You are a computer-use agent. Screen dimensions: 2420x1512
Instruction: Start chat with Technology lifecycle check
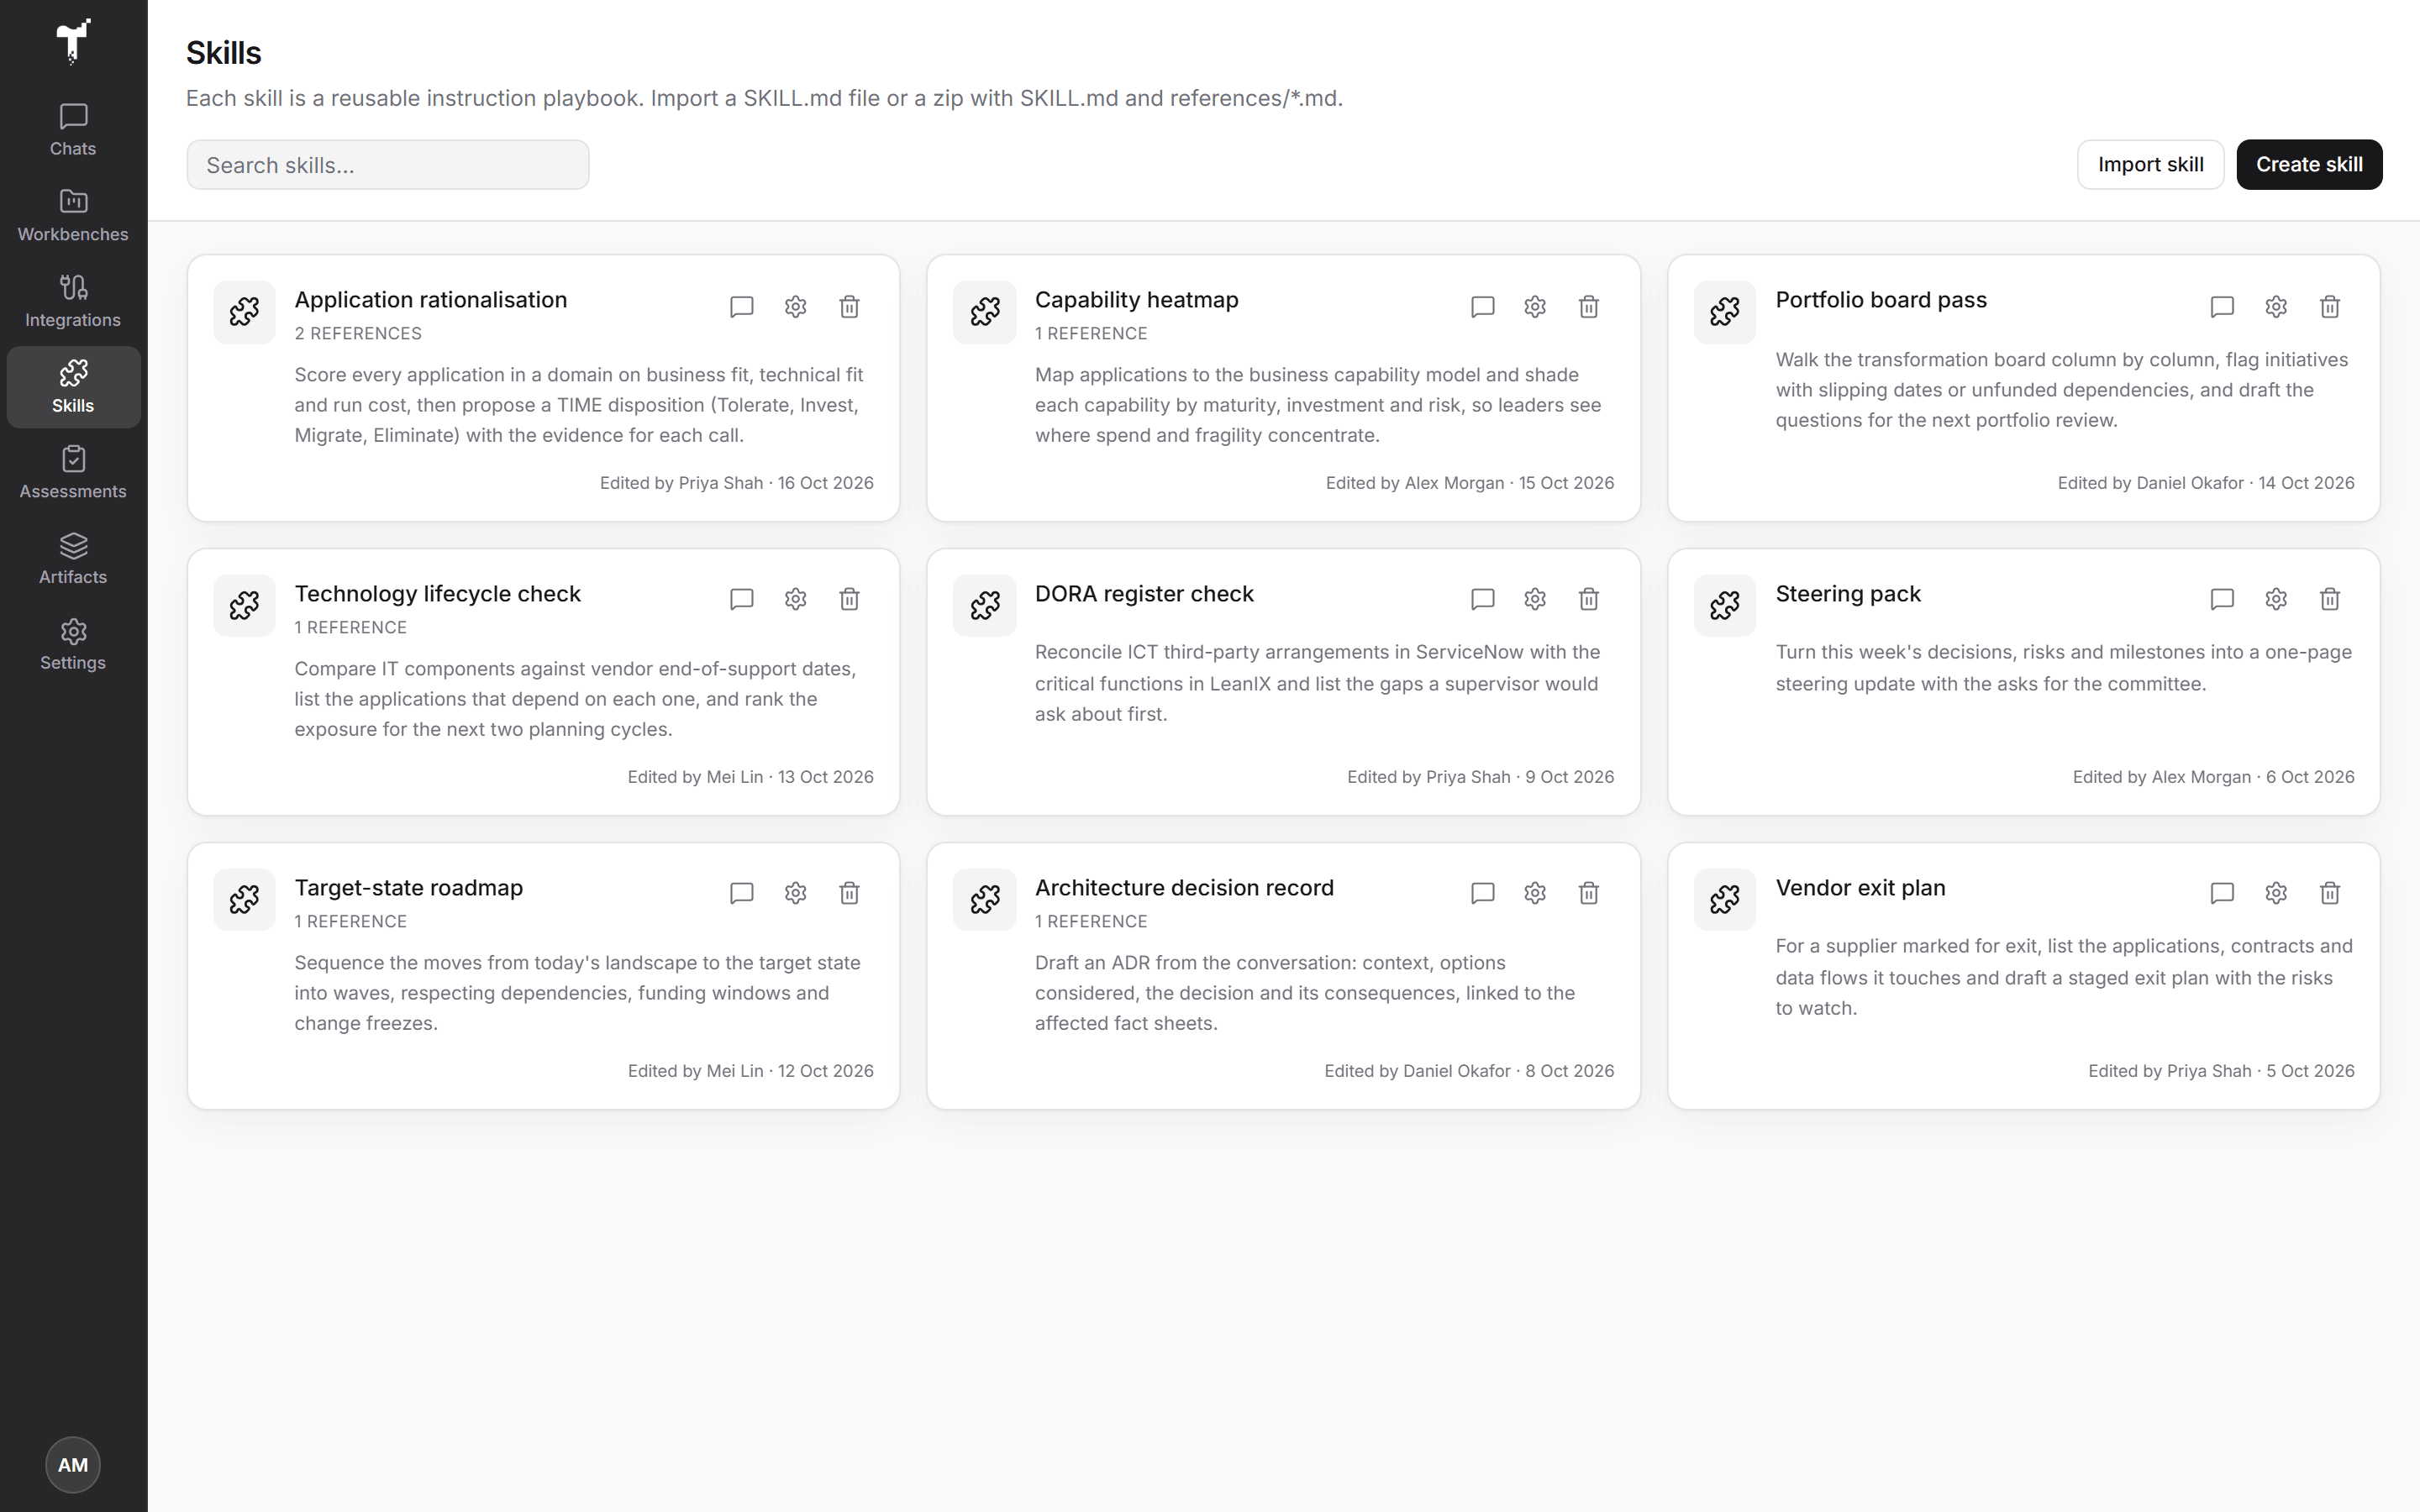click(741, 599)
